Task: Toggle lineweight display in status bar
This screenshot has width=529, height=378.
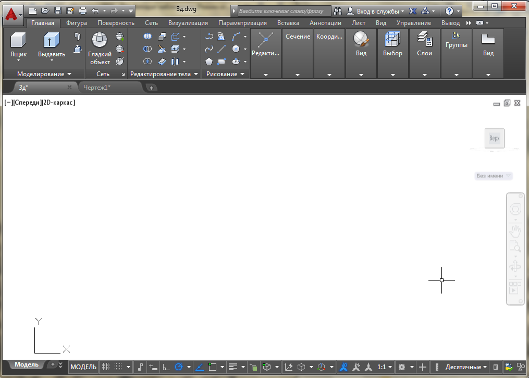Action: [233, 367]
